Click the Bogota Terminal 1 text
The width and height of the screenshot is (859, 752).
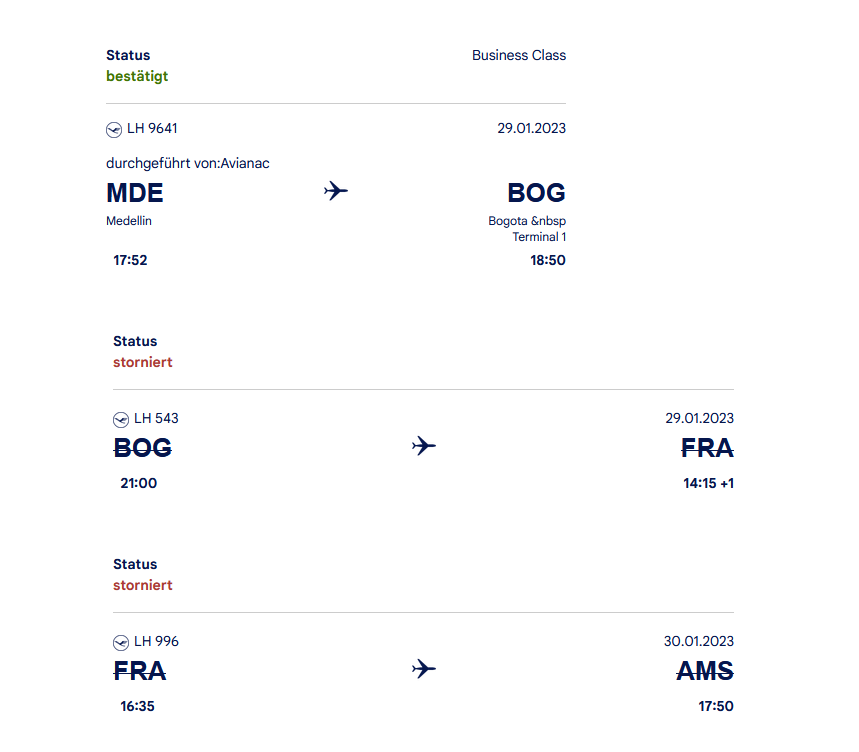click(527, 229)
